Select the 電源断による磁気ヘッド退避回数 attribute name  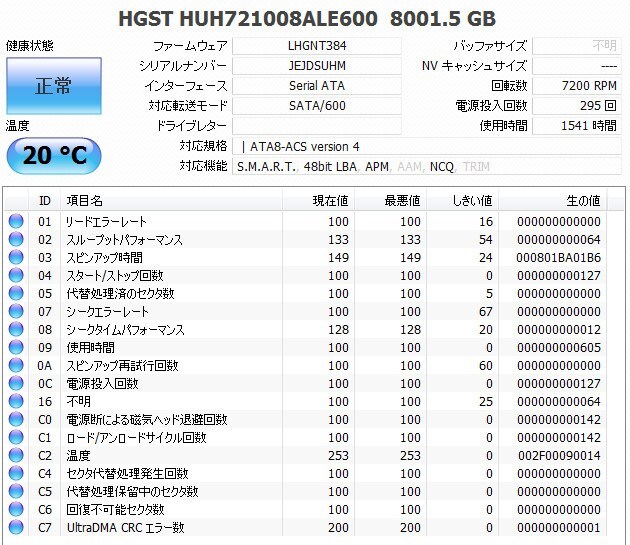pyautogui.click(x=147, y=420)
